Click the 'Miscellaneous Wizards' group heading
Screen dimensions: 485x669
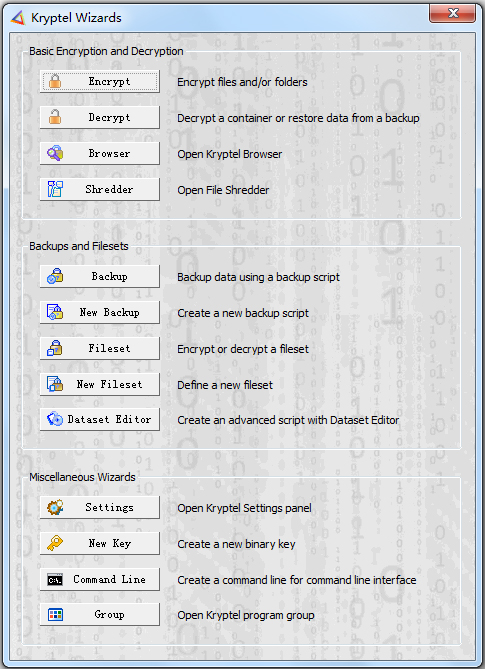point(82,477)
